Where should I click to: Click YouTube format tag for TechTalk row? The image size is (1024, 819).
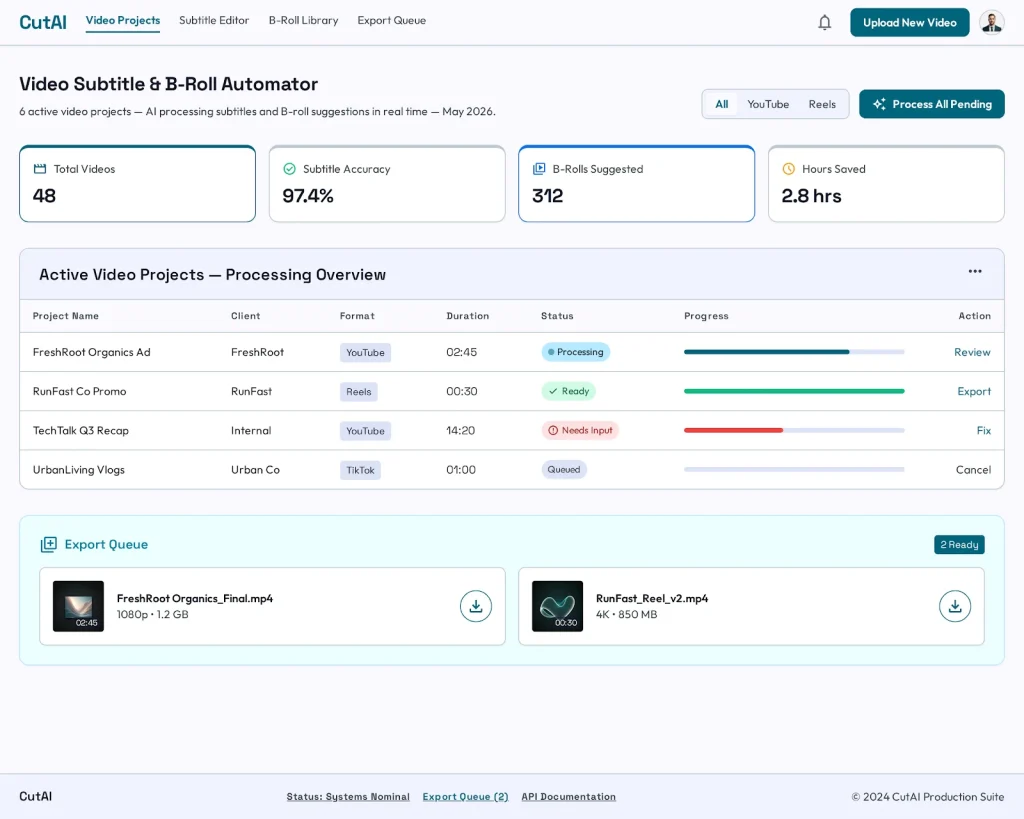[x=365, y=431]
